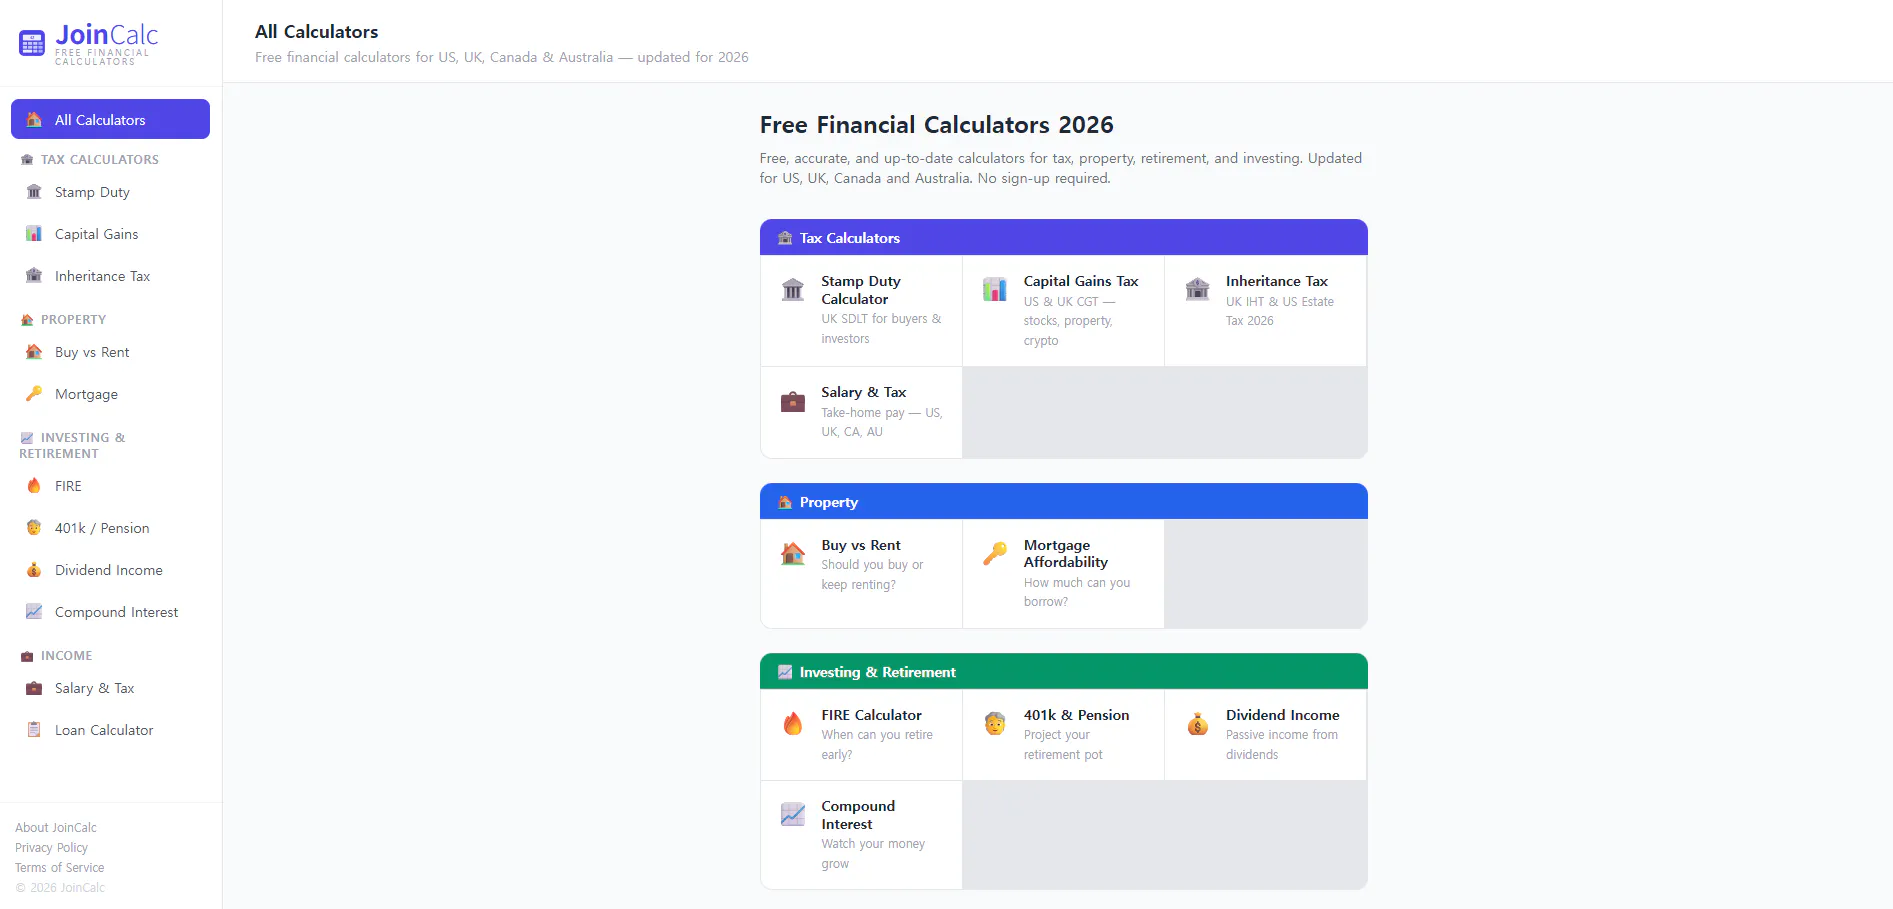Click 'Compound Interest' in the sidebar
The height and width of the screenshot is (909, 1893).
coord(117,612)
